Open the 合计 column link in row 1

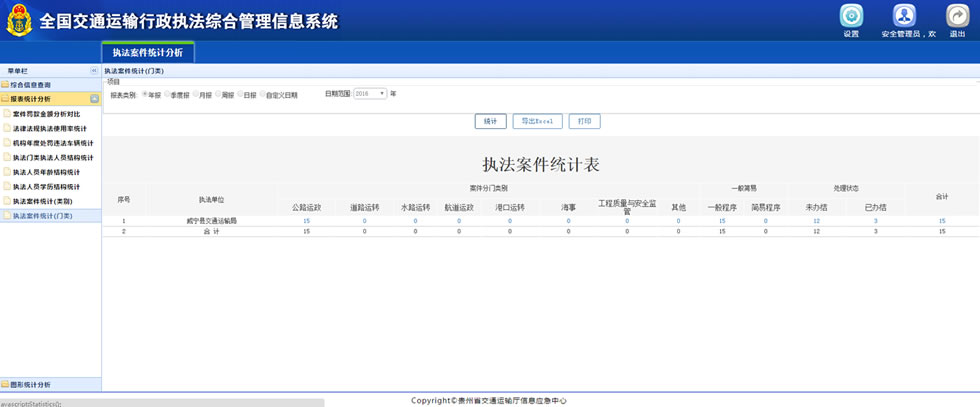click(942, 221)
